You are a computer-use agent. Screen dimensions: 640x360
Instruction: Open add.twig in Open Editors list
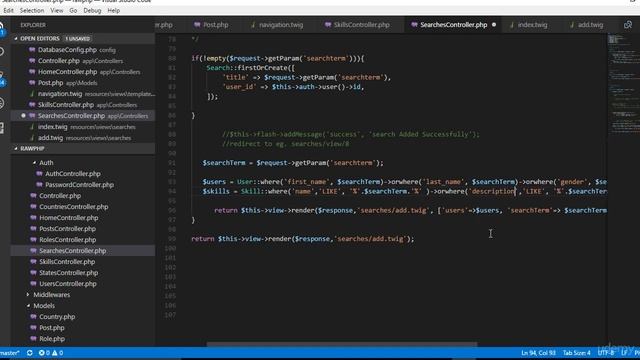(82, 138)
